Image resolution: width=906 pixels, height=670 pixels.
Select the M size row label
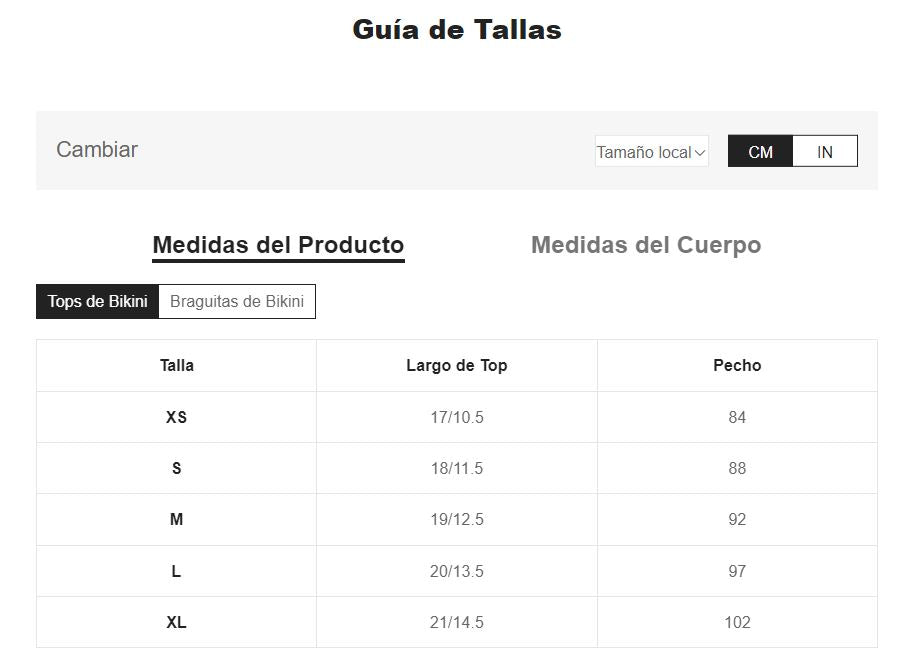(x=177, y=519)
